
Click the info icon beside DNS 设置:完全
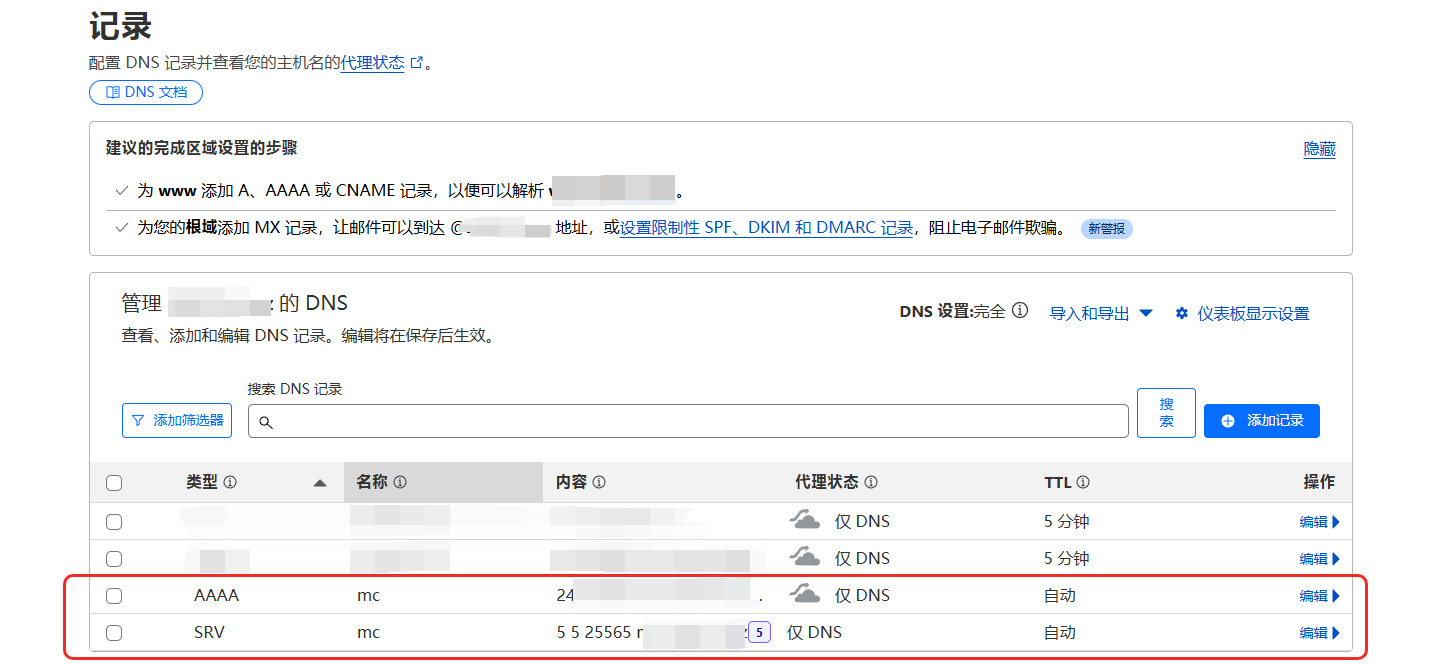[x=1020, y=311]
